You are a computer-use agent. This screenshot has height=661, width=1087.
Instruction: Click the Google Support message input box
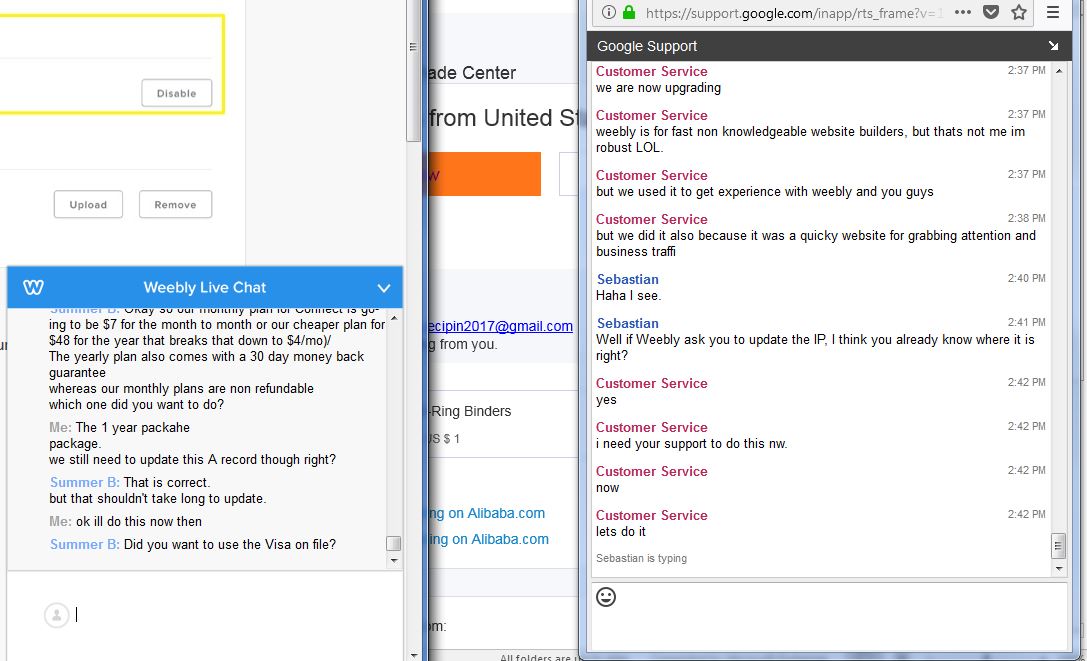(828, 617)
